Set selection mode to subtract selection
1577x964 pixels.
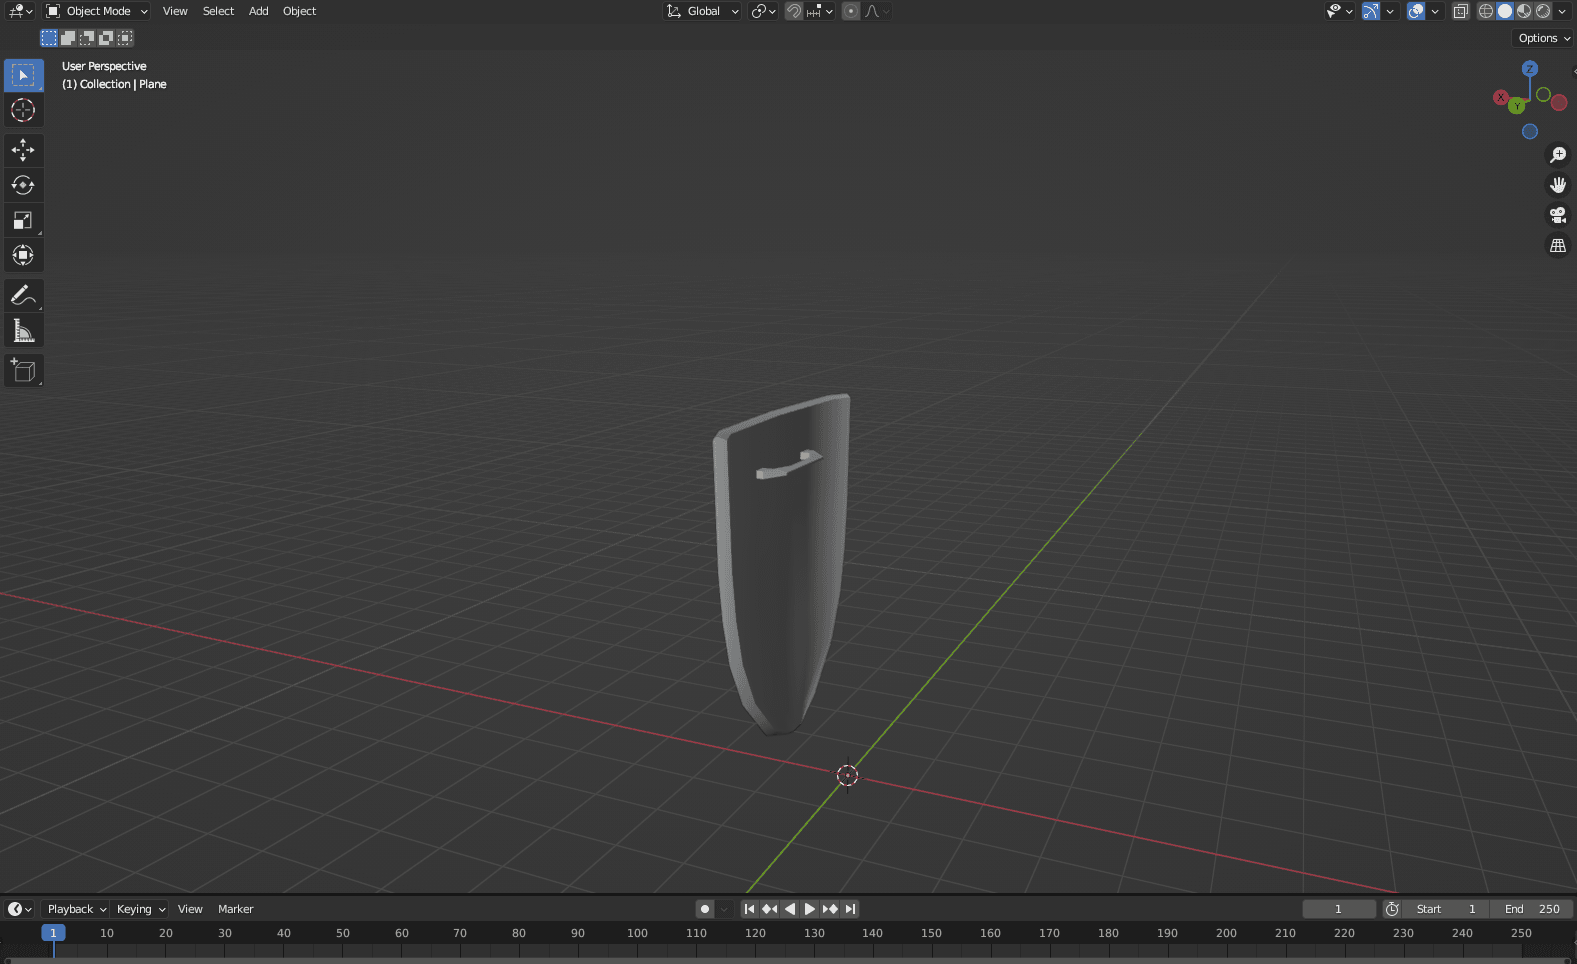(x=87, y=38)
